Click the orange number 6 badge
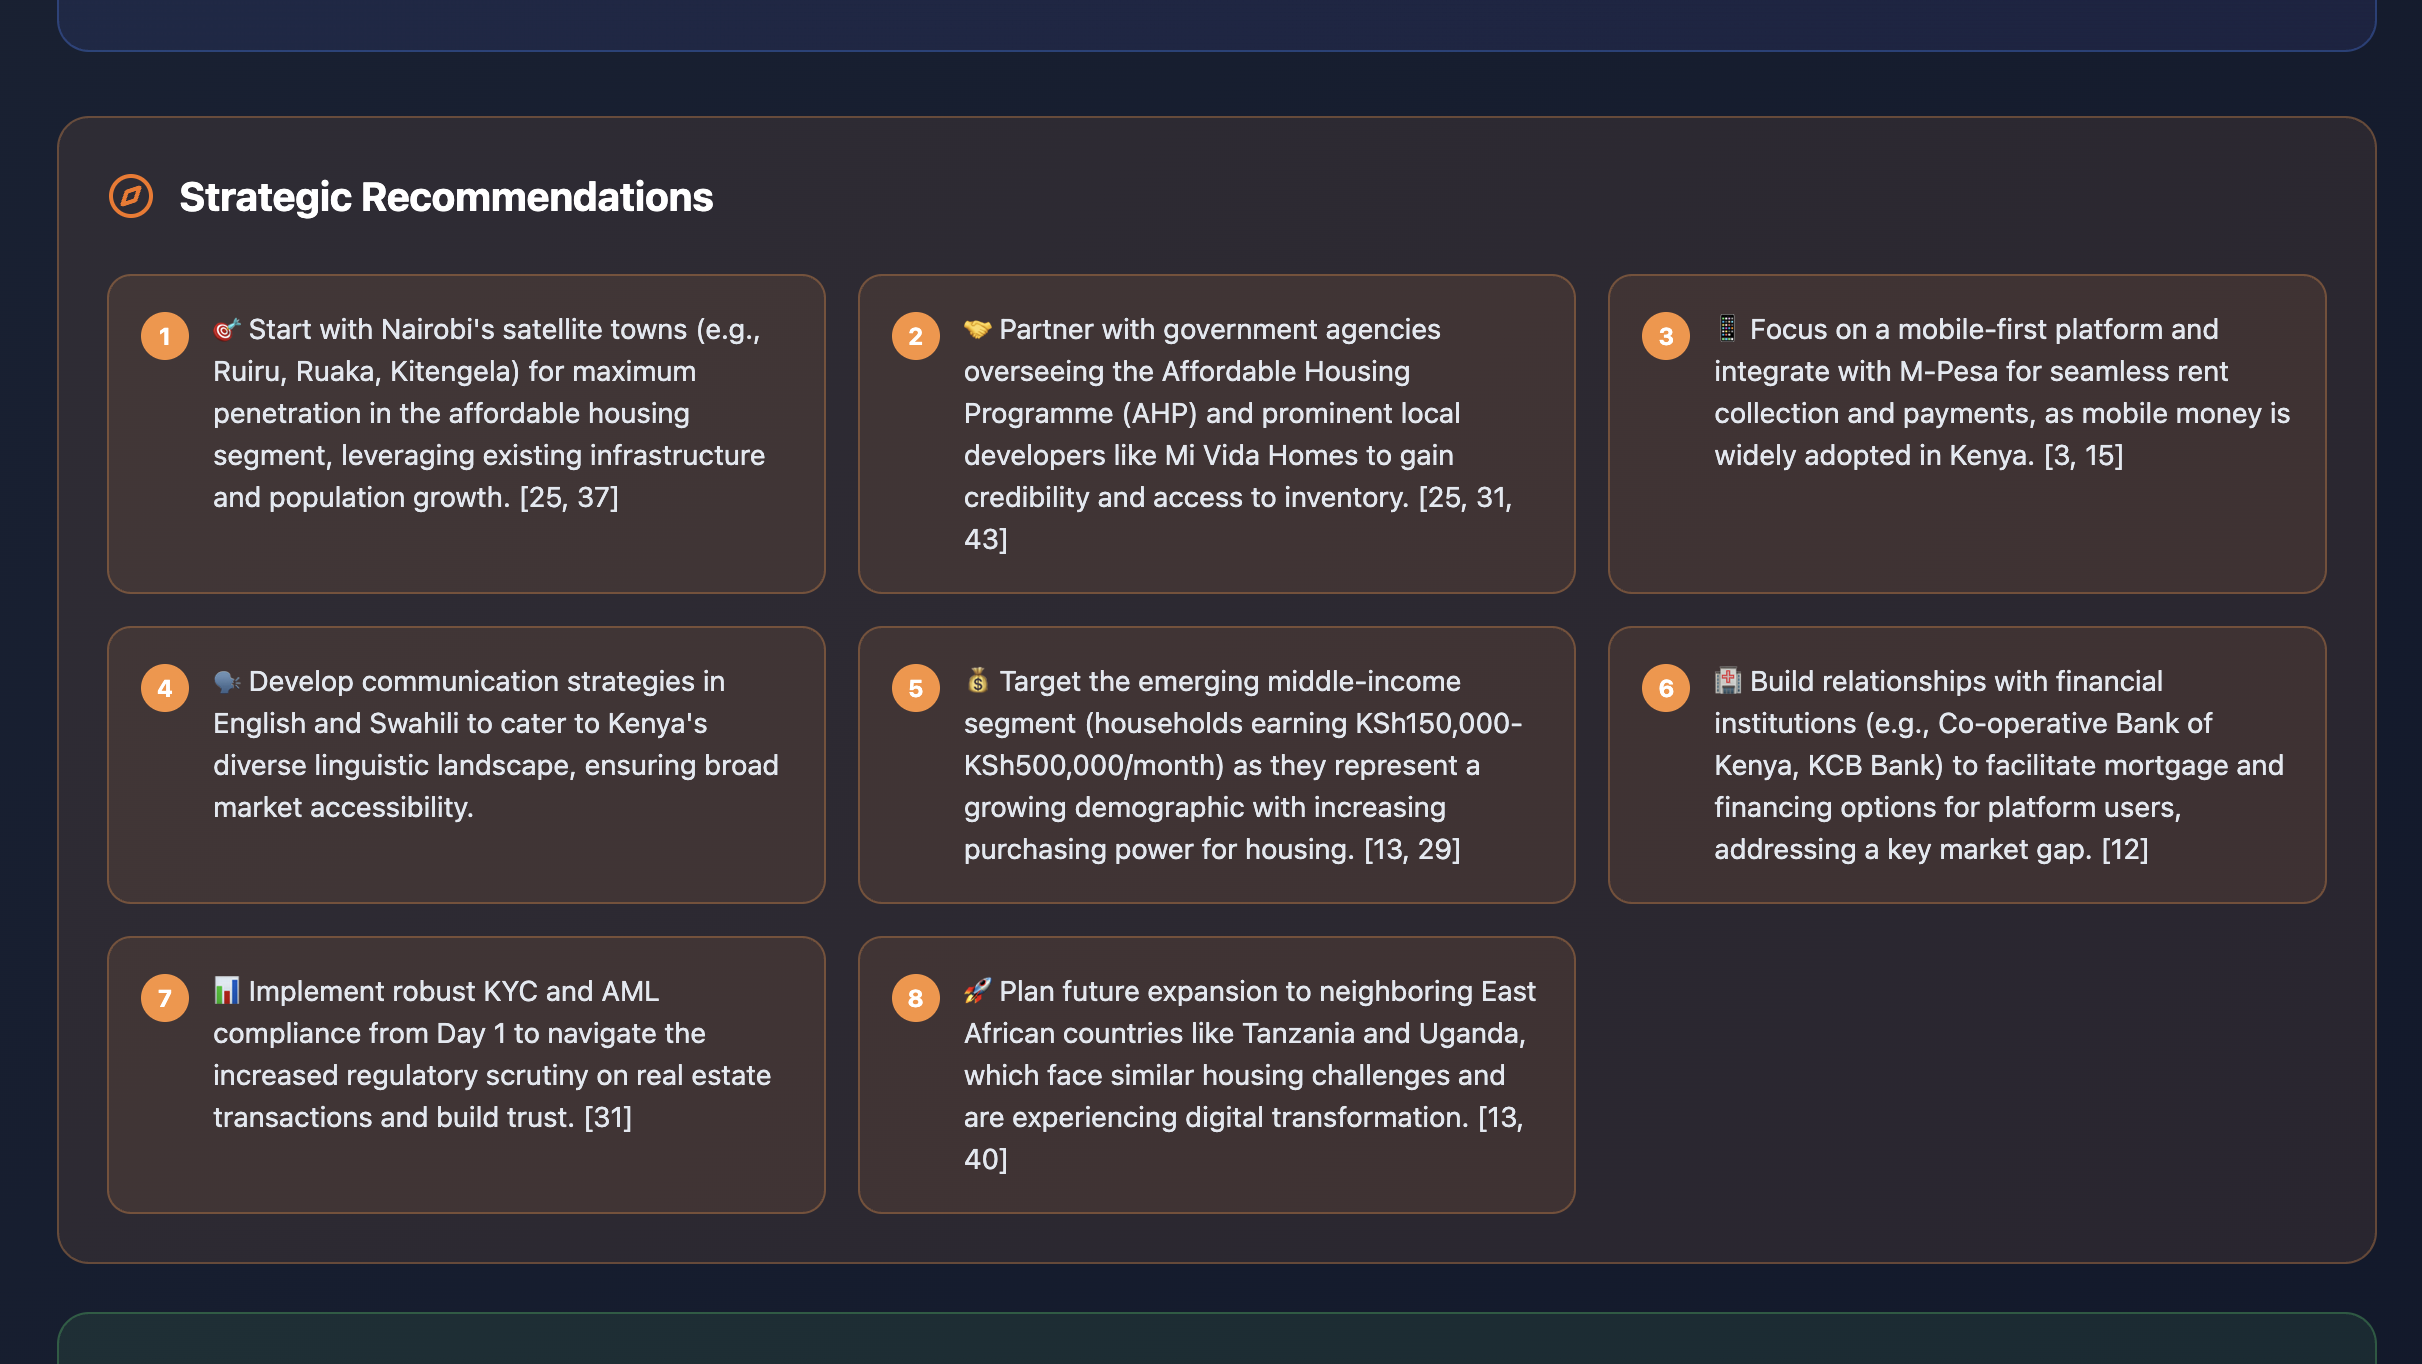The height and width of the screenshot is (1364, 2422). (1666, 688)
